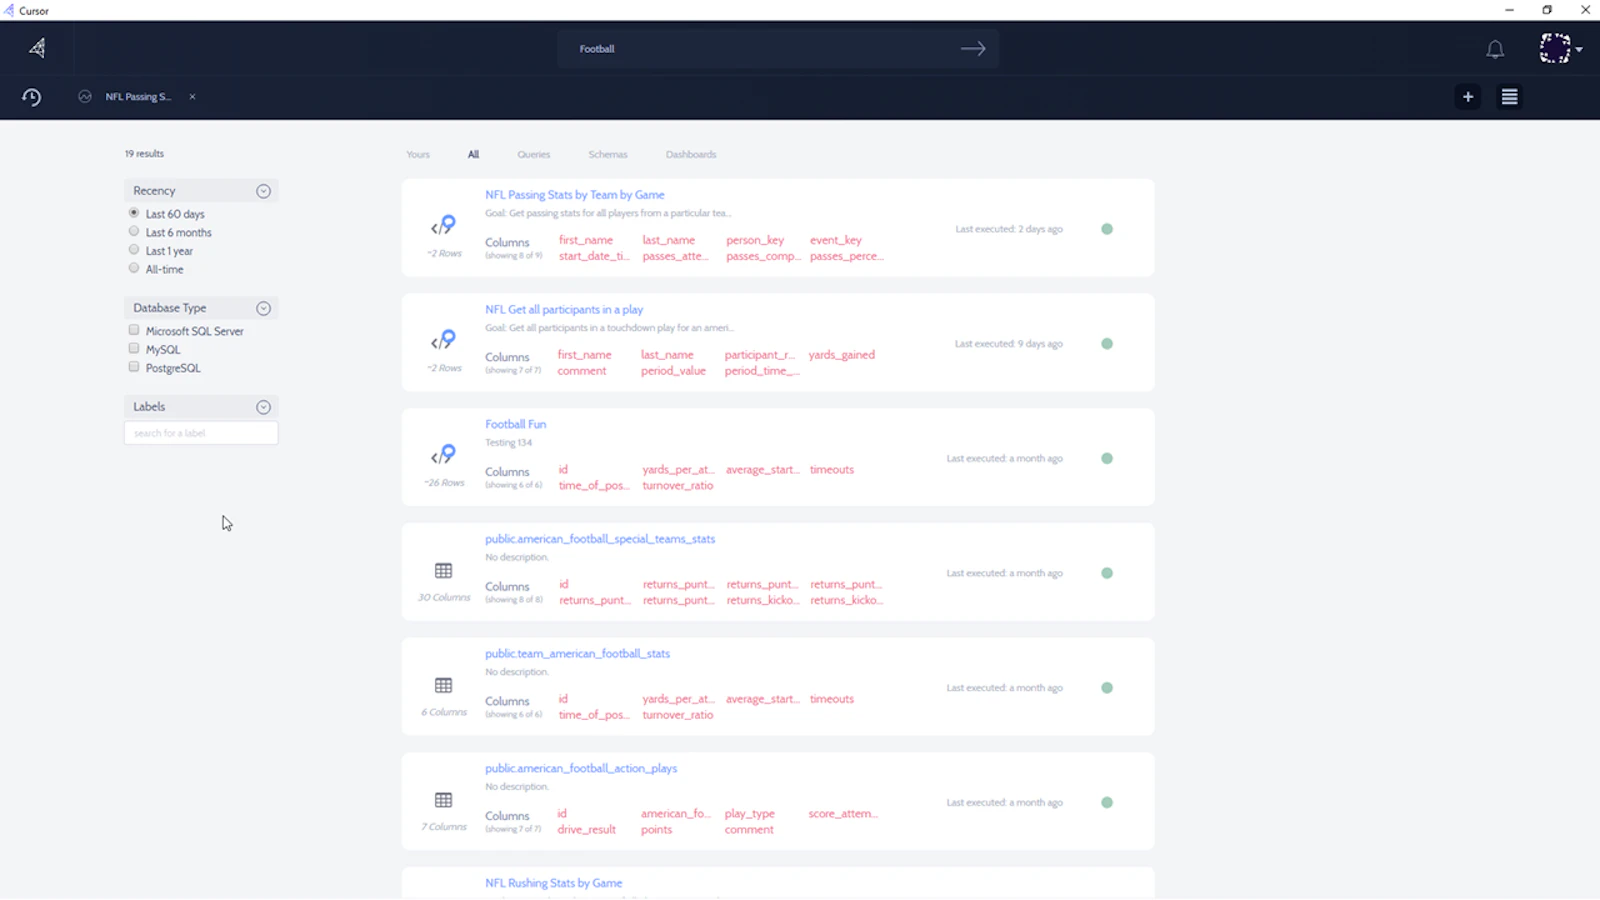Click event_key column in NFL Passing Stats
1600x900 pixels.
coord(836,240)
